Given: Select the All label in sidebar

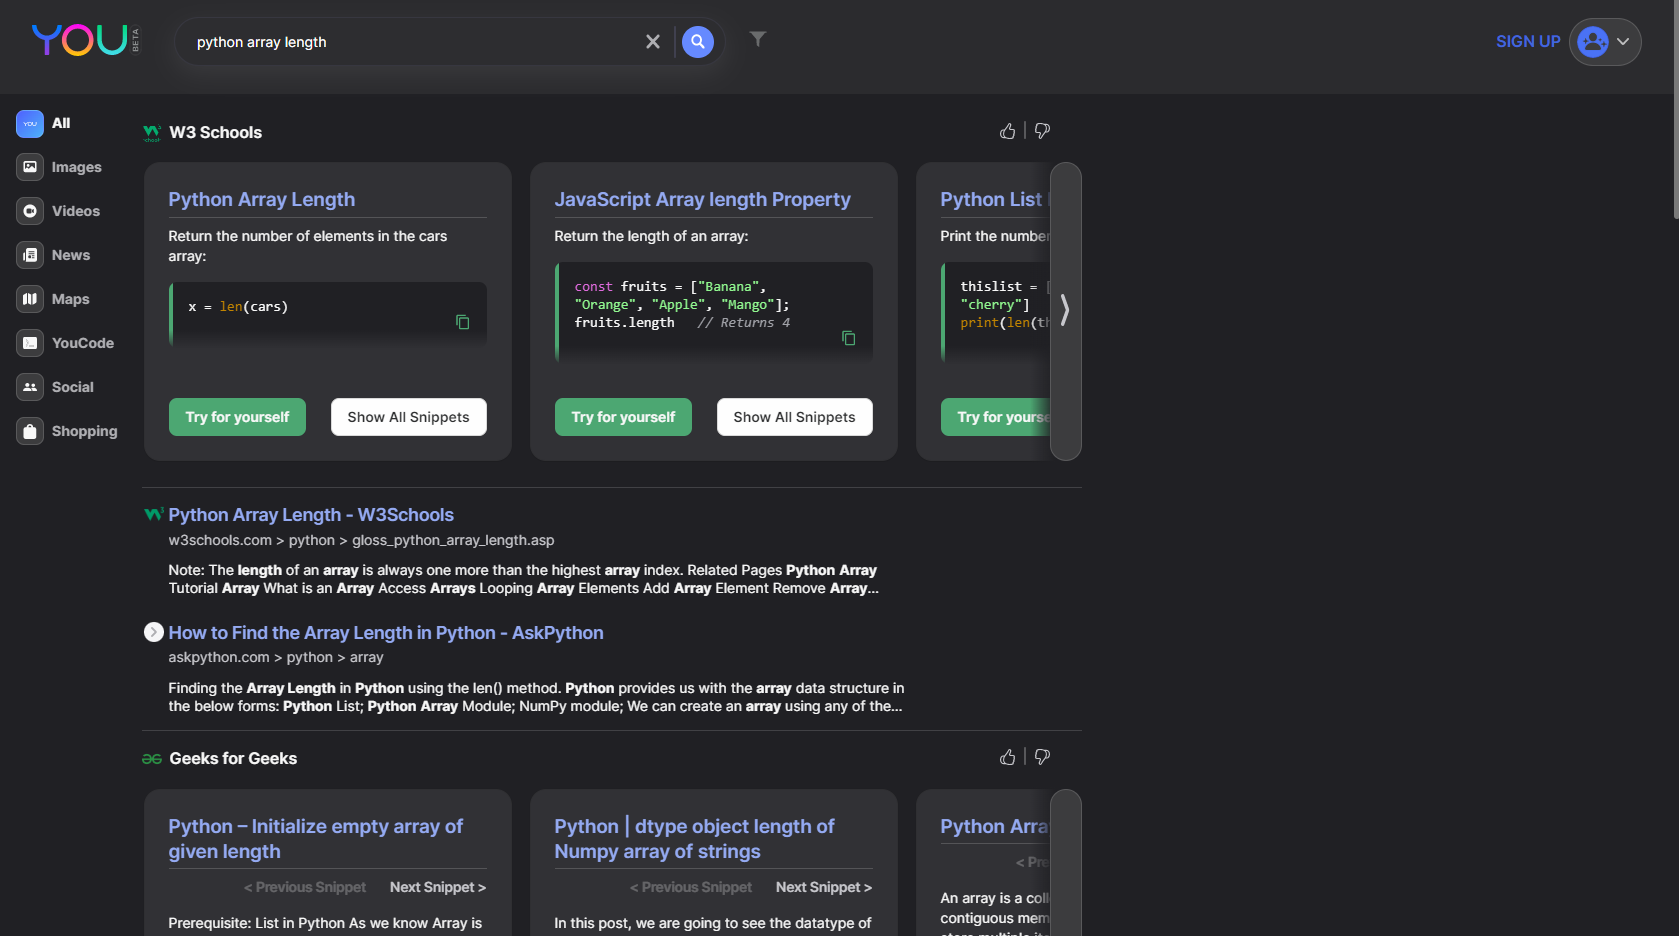Looking at the screenshot, I should pyautogui.click(x=61, y=123).
